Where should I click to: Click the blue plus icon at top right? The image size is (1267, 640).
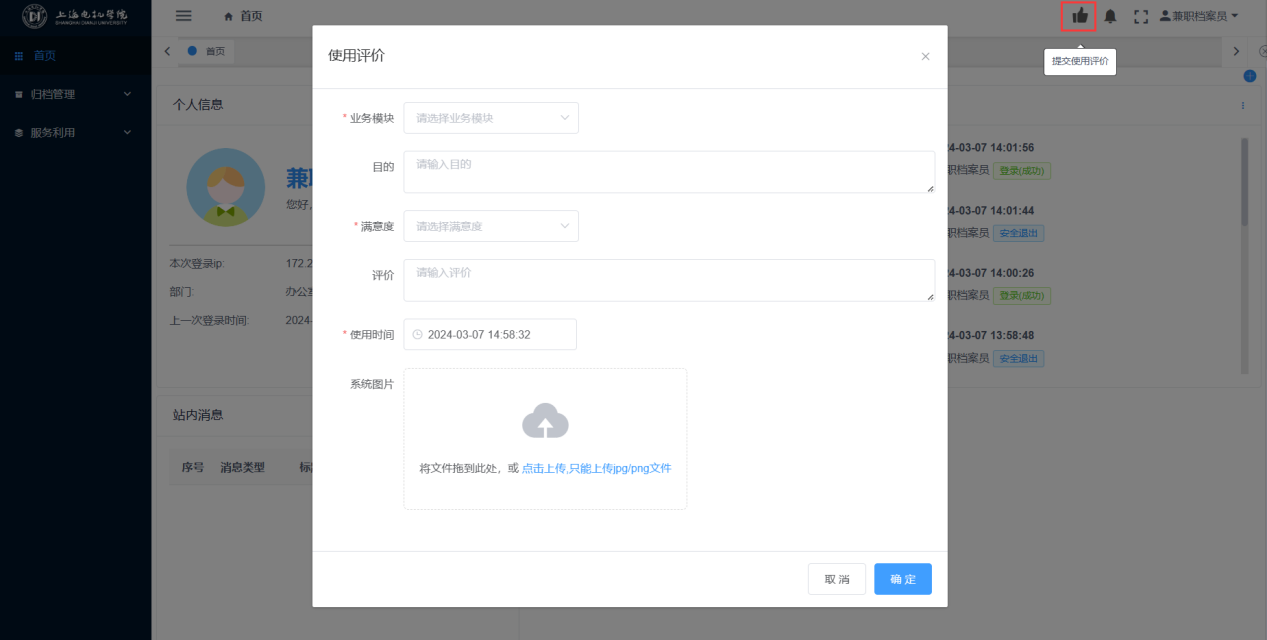(x=1249, y=76)
